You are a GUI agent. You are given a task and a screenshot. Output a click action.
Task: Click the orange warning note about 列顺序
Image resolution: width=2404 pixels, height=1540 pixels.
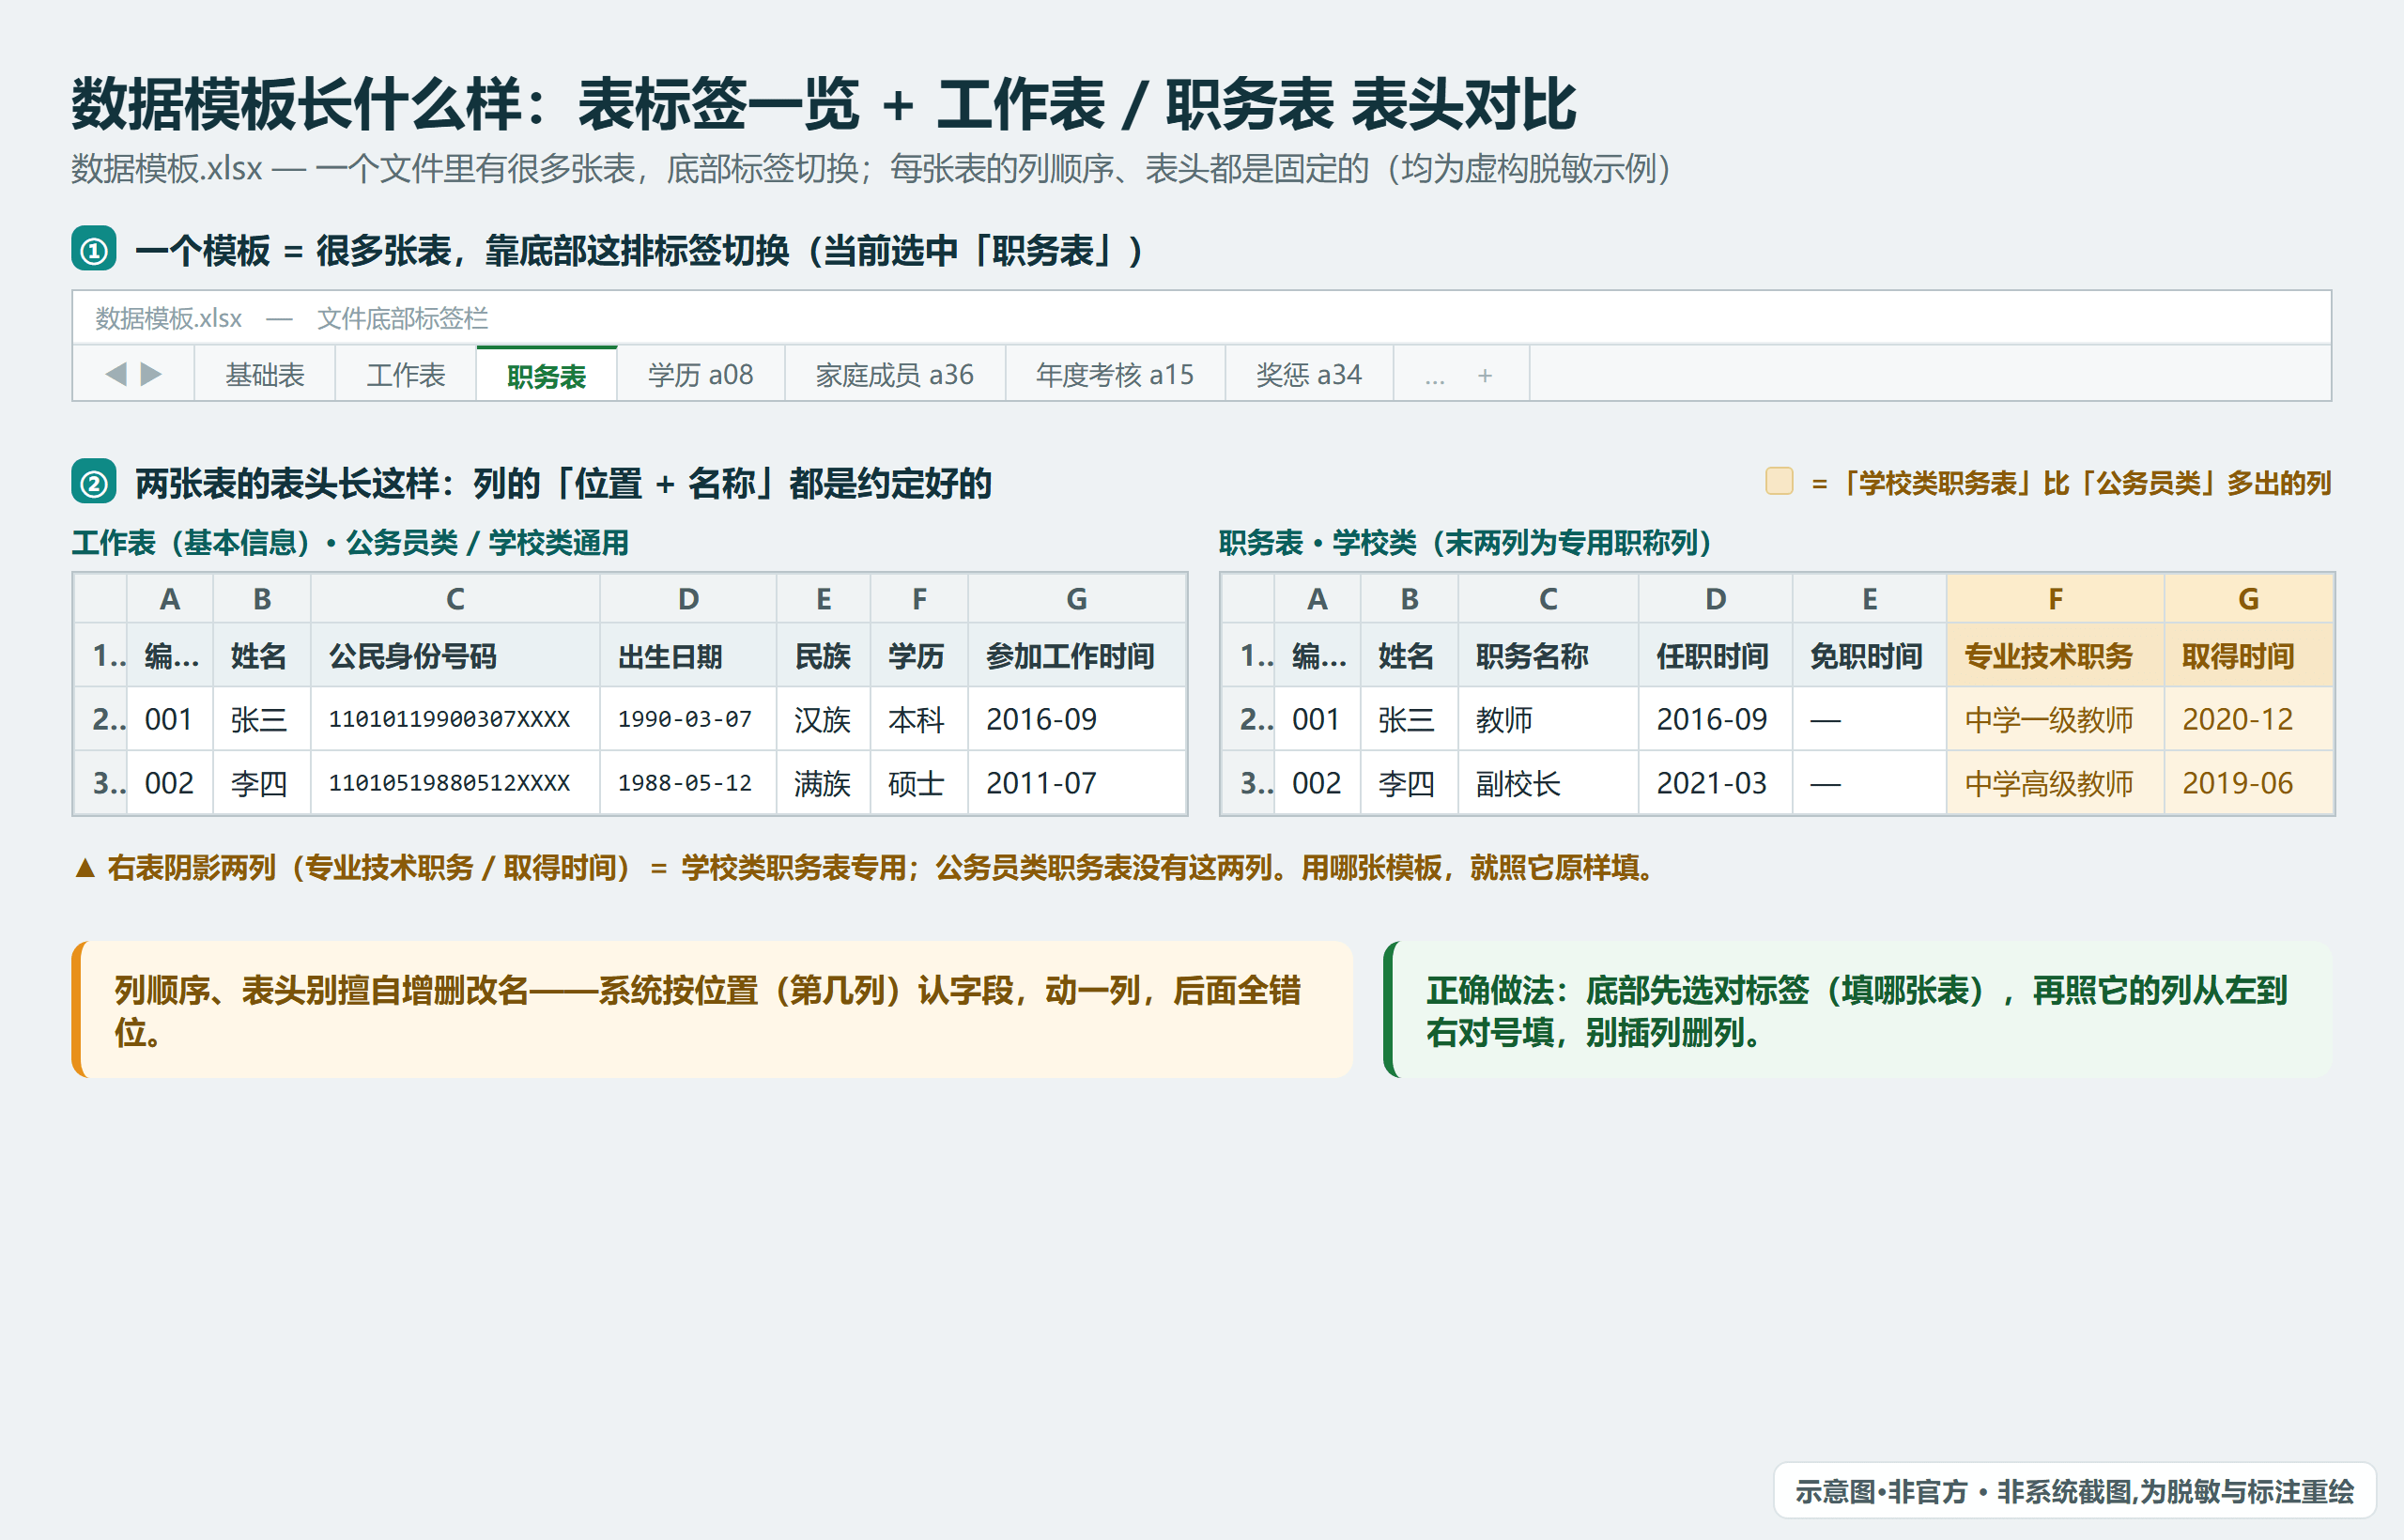point(712,1010)
